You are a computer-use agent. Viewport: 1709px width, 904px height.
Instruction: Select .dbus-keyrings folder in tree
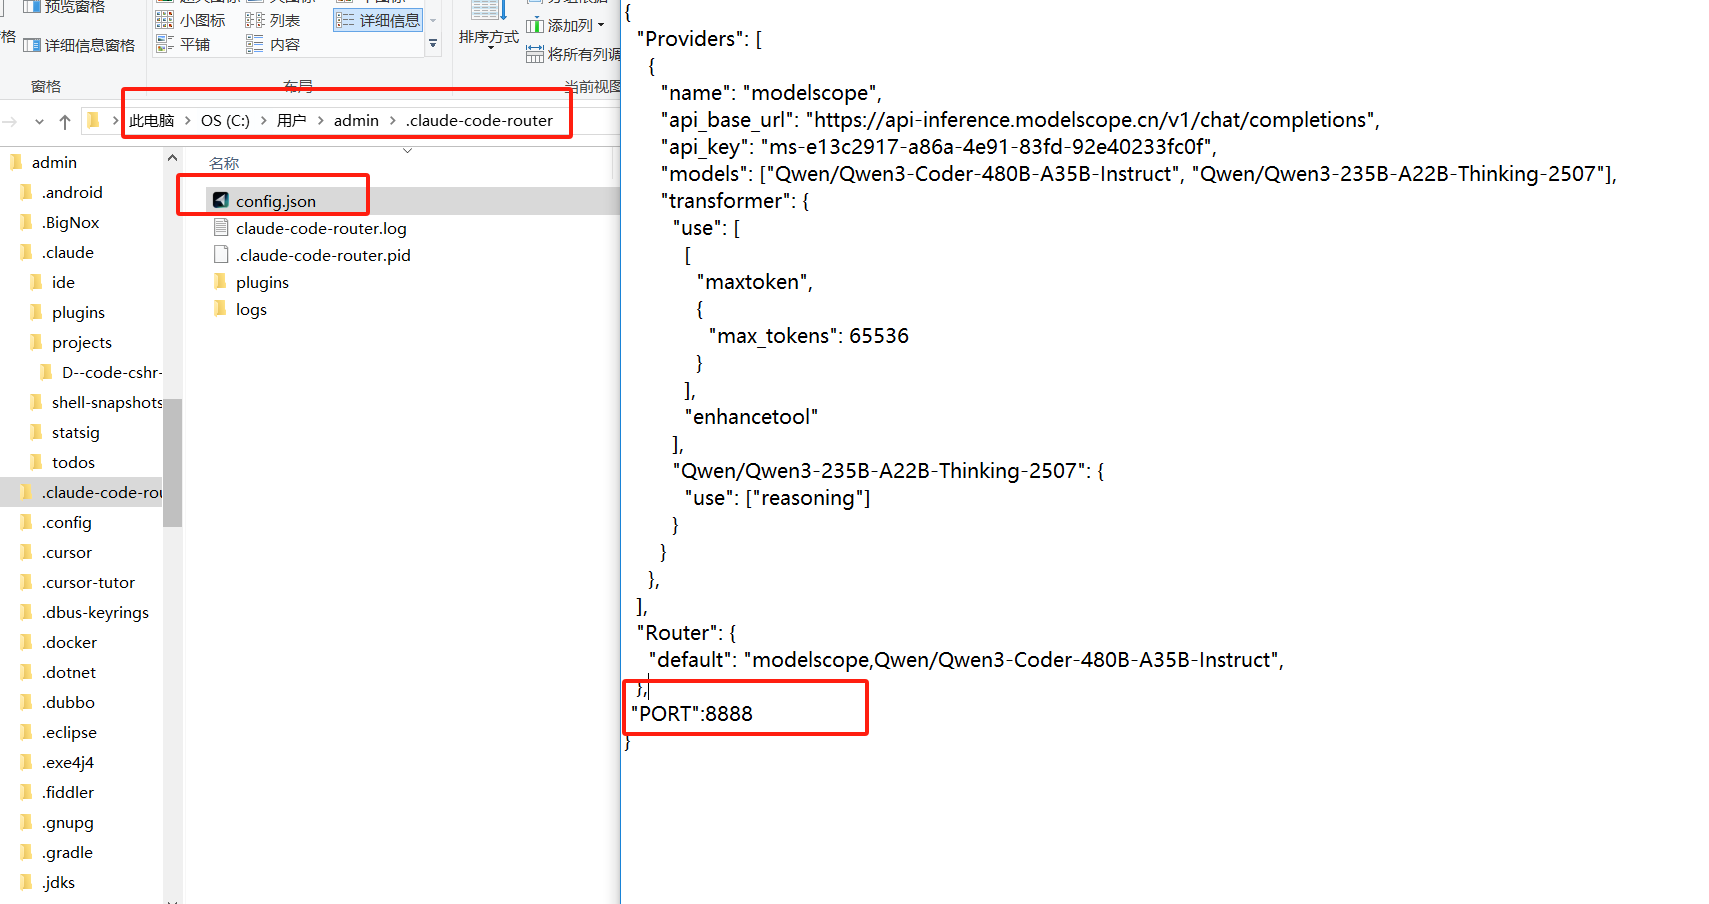pos(95,612)
